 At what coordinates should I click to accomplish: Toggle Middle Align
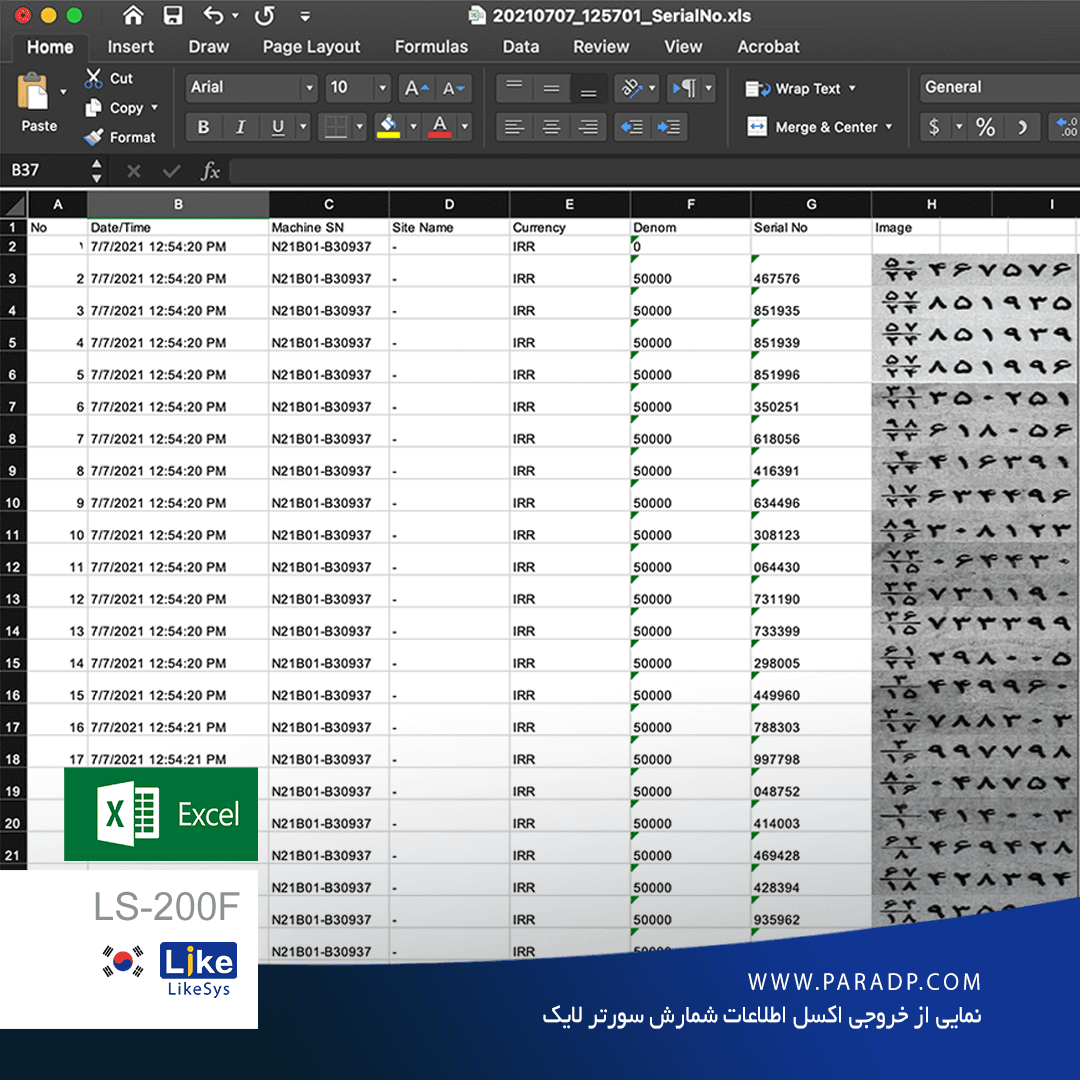[551, 88]
